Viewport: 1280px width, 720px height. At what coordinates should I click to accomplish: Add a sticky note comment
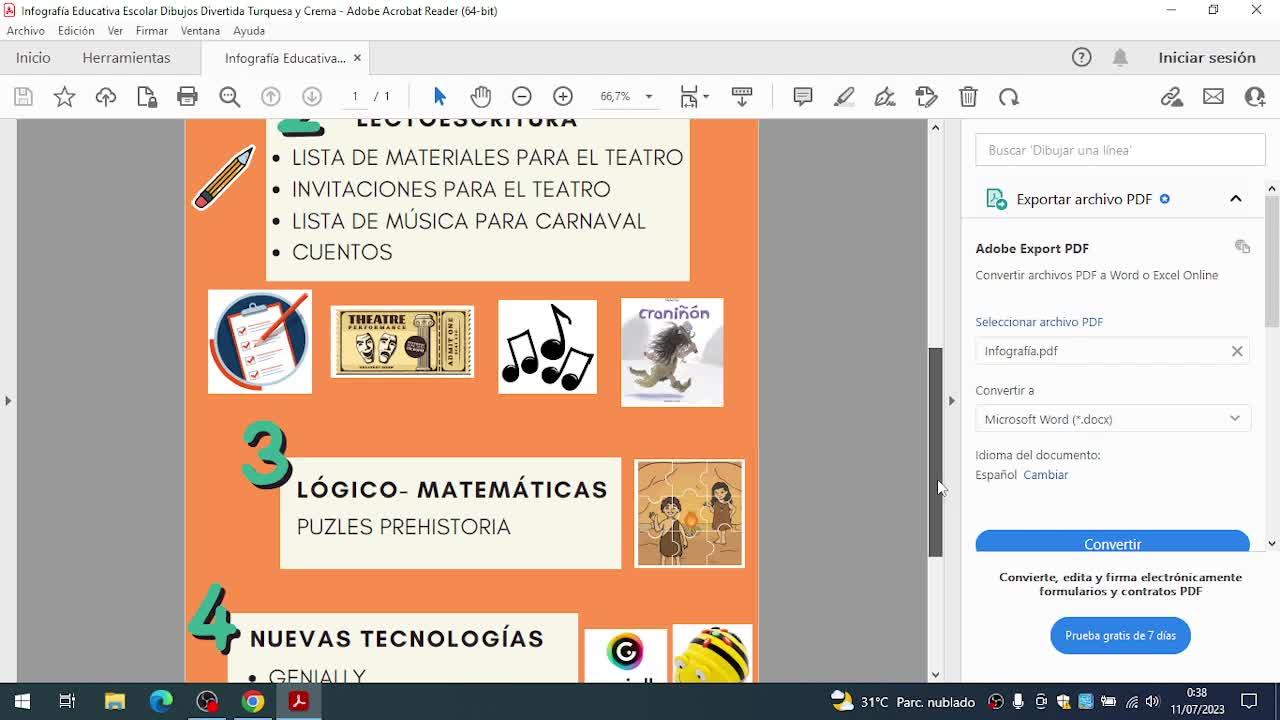802,97
